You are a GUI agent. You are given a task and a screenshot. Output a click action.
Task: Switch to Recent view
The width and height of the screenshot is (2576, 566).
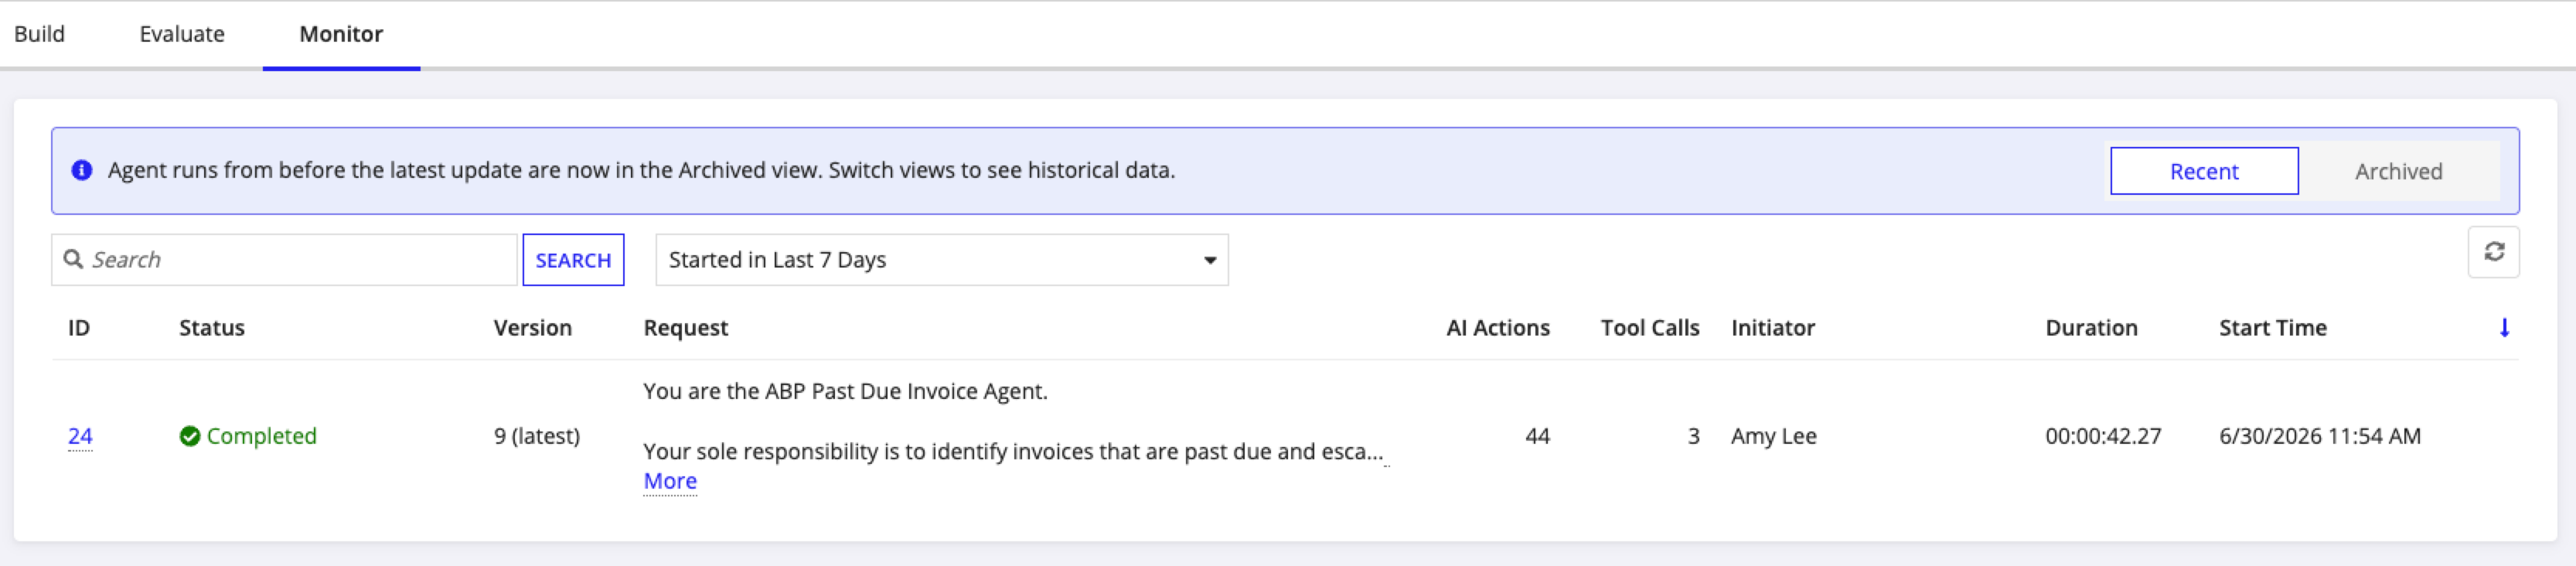click(2204, 171)
